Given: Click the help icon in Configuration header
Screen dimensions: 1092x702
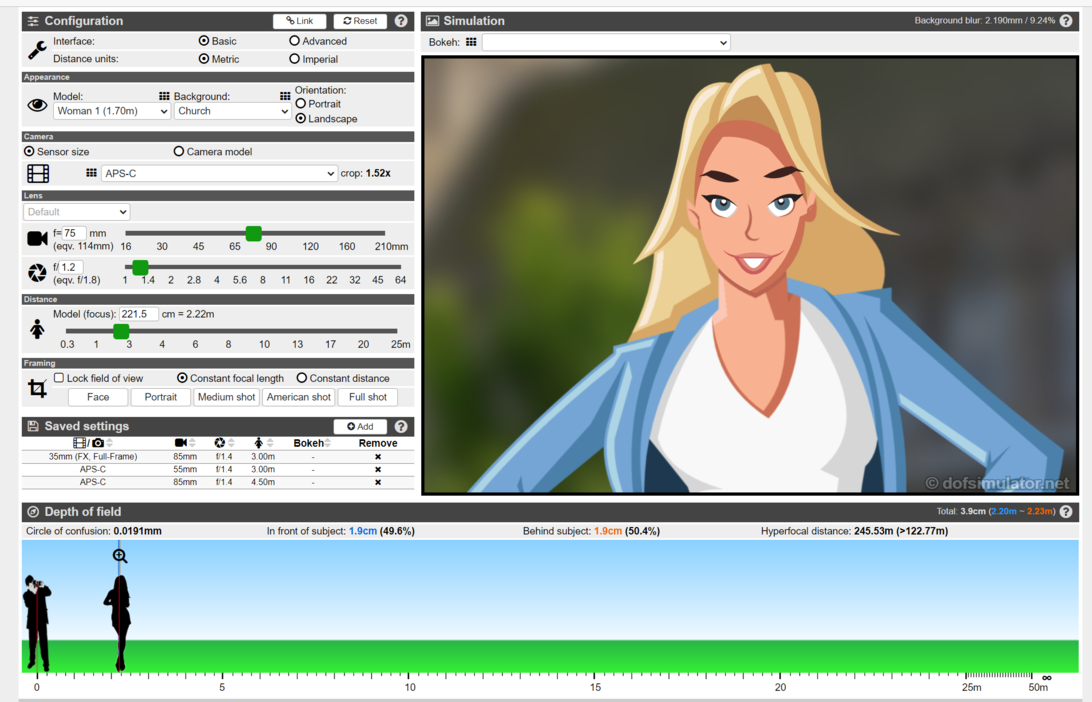Looking at the screenshot, I should pyautogui.click(x=401, y=21).
